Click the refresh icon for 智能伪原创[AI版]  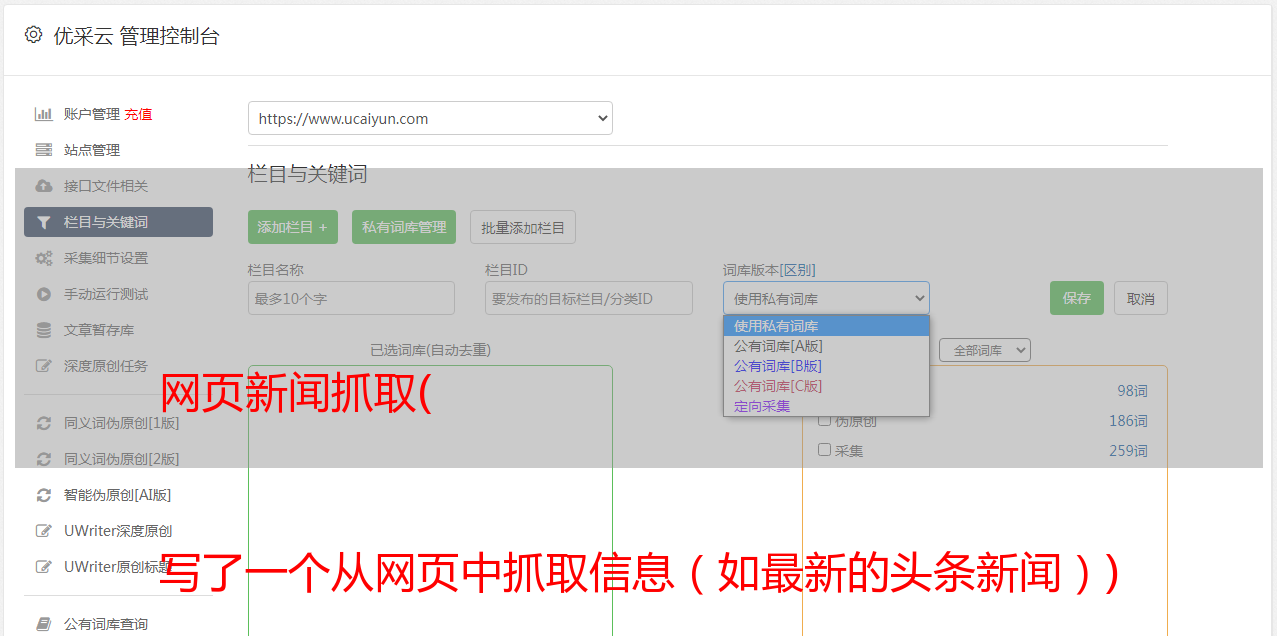(44, 495)
